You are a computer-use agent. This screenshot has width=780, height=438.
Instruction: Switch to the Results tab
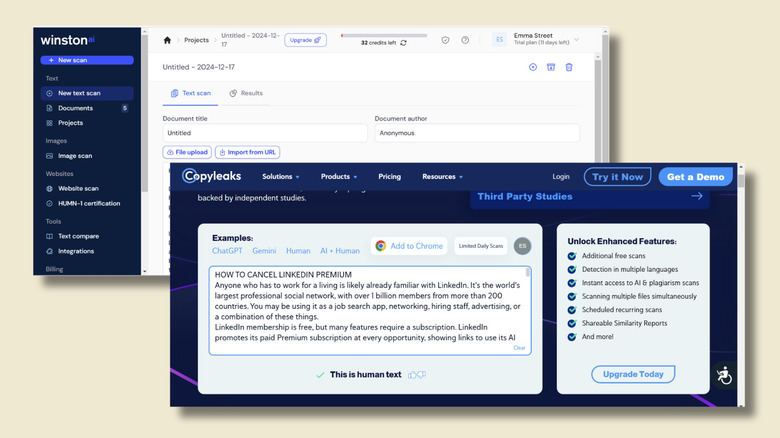[x=246, y=93]
